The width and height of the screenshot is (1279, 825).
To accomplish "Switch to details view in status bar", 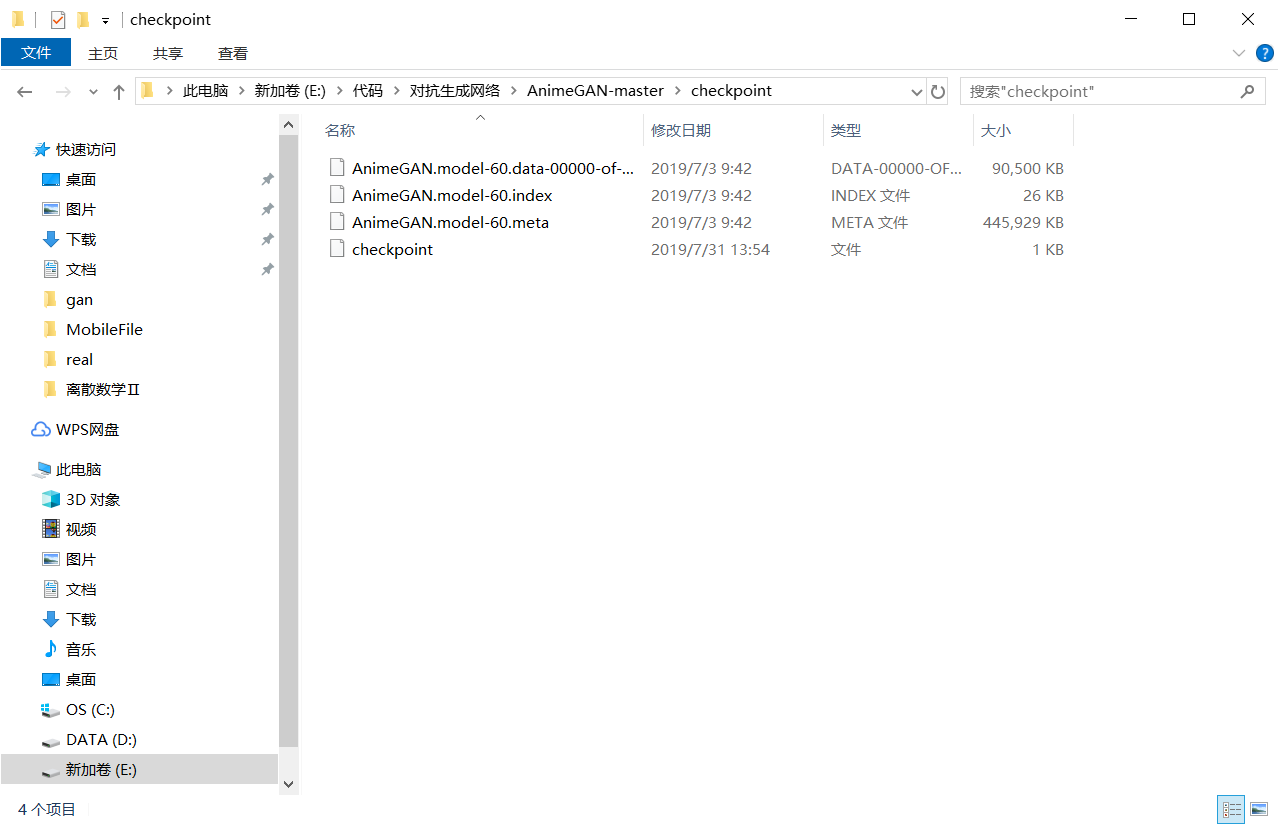I will coord(1231,809).
